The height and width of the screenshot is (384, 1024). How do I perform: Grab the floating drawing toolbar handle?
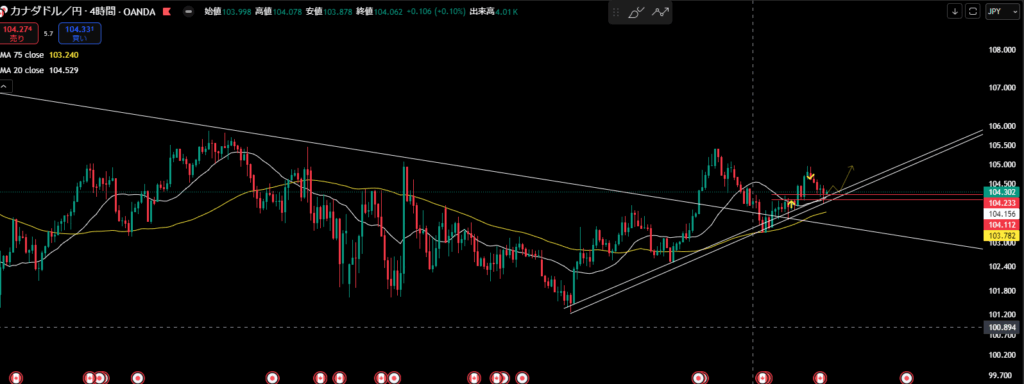[x=616, y=12]
